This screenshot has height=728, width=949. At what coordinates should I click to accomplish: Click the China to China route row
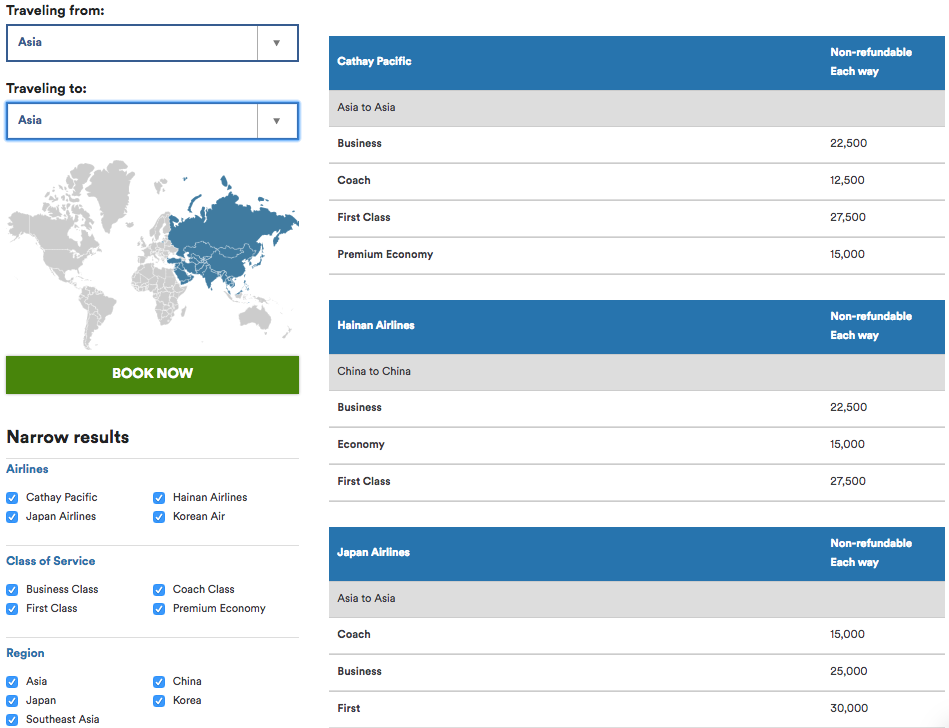coord(637,372)
